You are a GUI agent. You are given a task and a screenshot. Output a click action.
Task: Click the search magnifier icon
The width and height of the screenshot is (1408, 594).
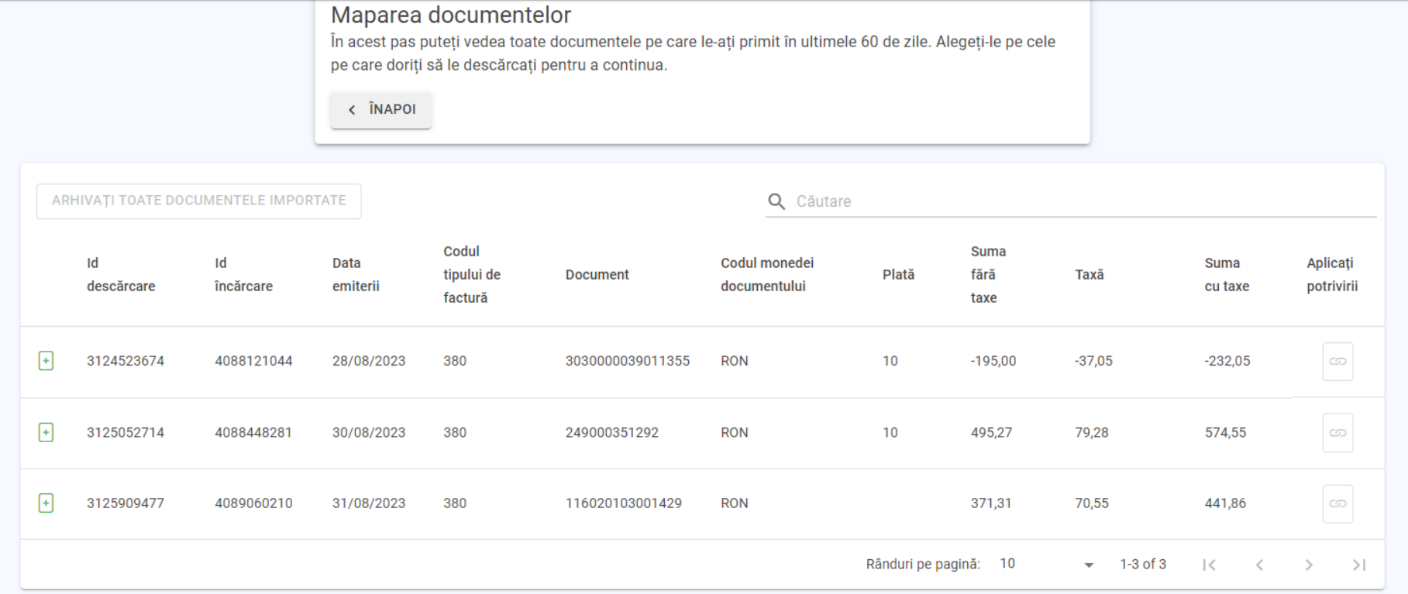(x=777, y=202)
